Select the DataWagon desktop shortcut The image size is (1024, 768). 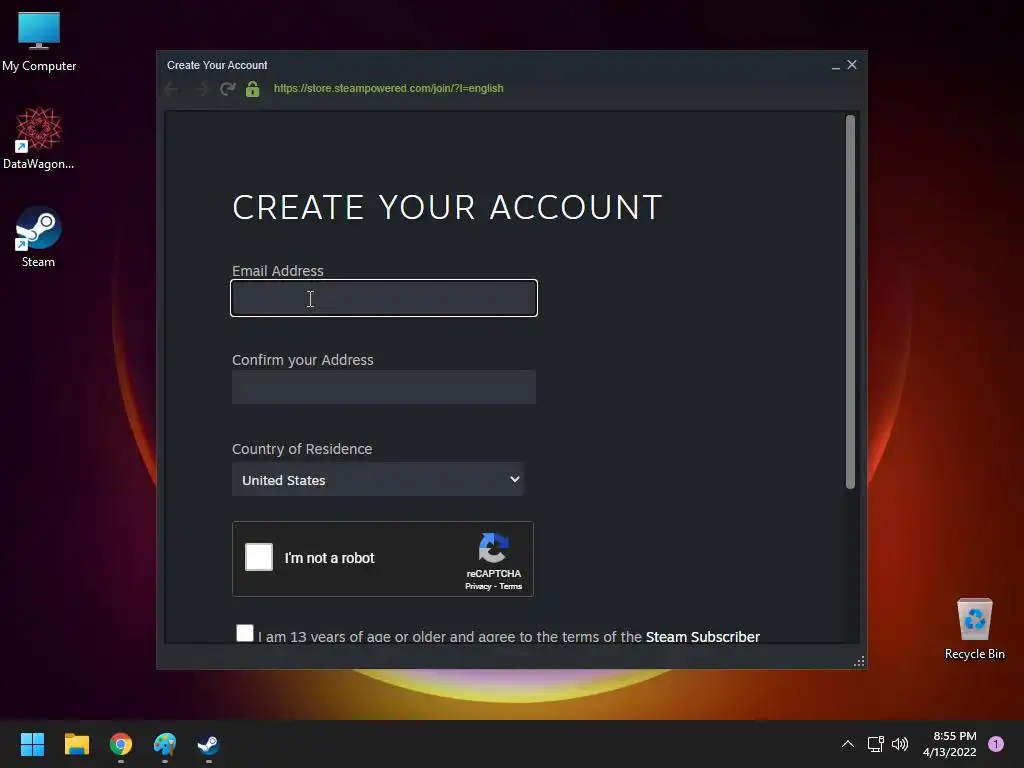click(x=39, y=138)
